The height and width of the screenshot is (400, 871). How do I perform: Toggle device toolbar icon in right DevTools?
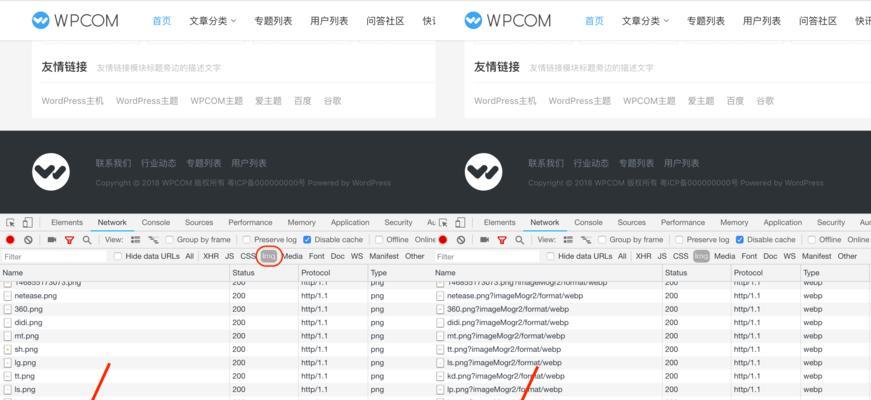tap(460, 223)
